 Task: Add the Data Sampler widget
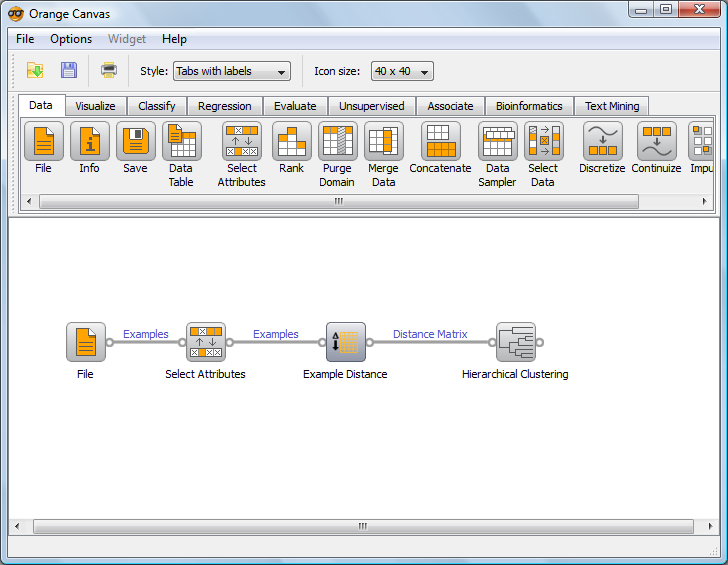(x=498, y=141)
